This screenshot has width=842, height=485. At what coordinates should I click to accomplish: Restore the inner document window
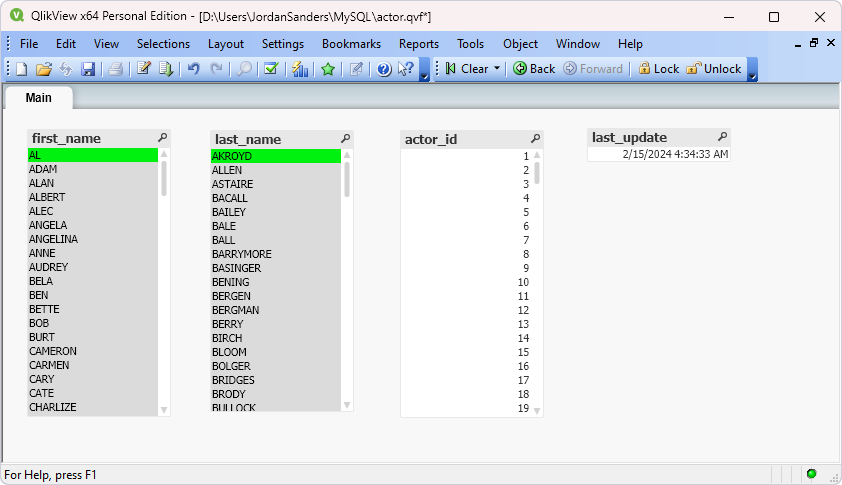click(x=814, y=43)
